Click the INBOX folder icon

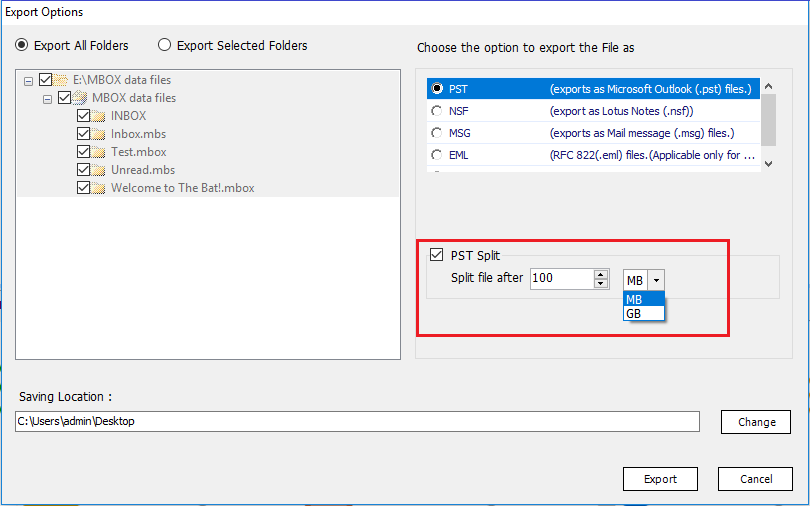coord(98,116)
